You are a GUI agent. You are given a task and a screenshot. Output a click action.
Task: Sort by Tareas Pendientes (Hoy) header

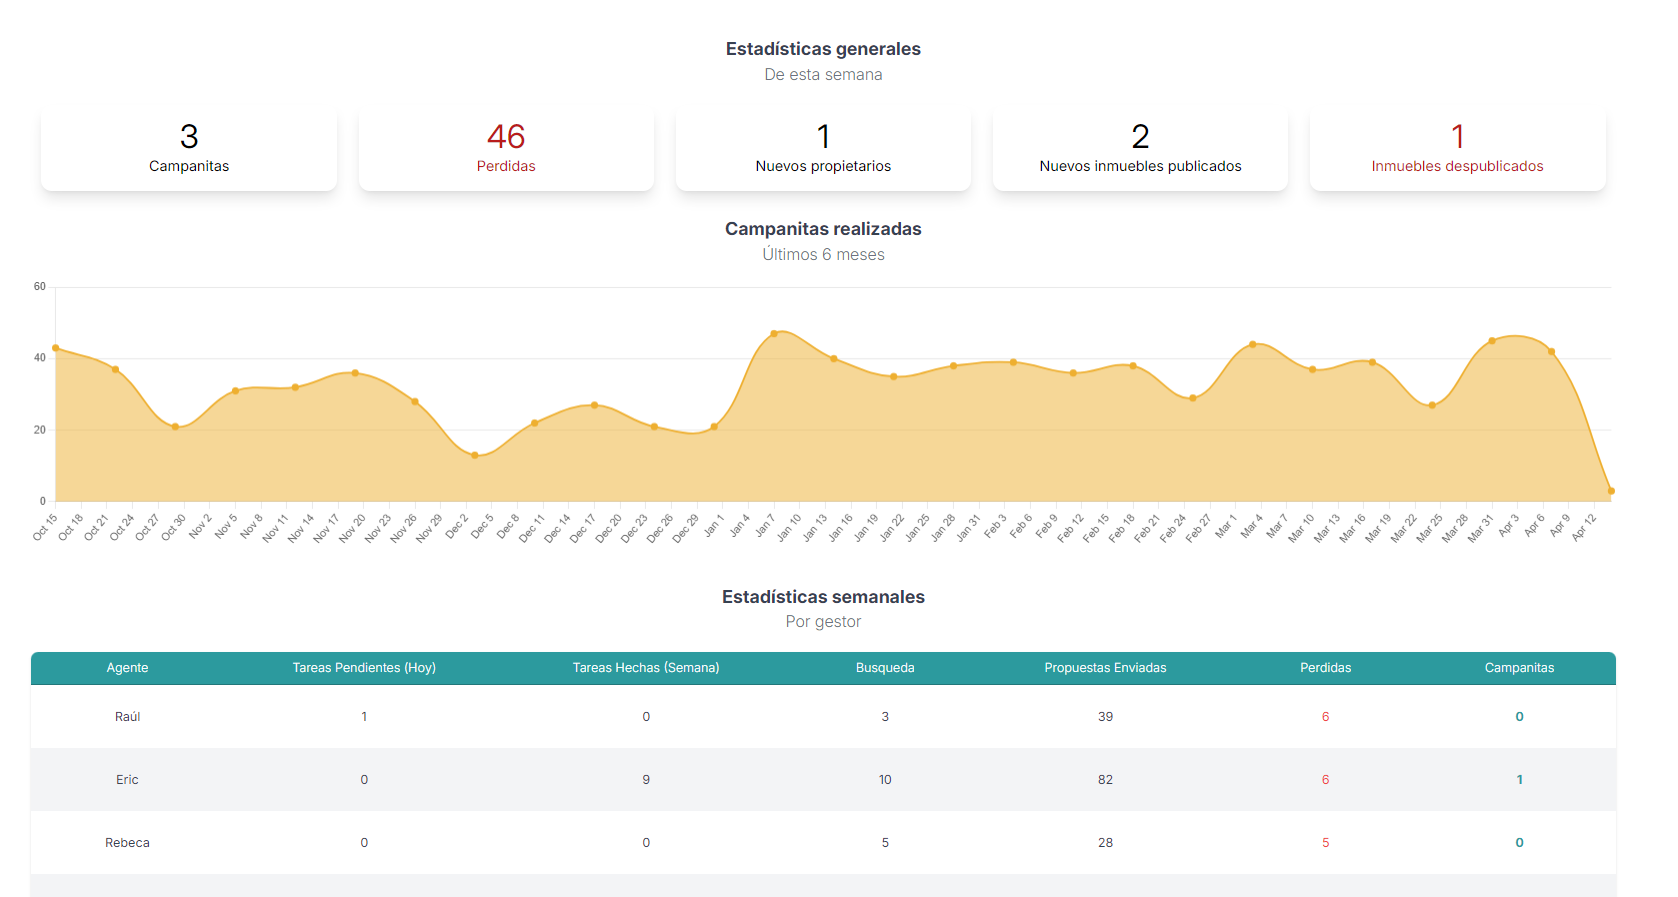point(364,668)
